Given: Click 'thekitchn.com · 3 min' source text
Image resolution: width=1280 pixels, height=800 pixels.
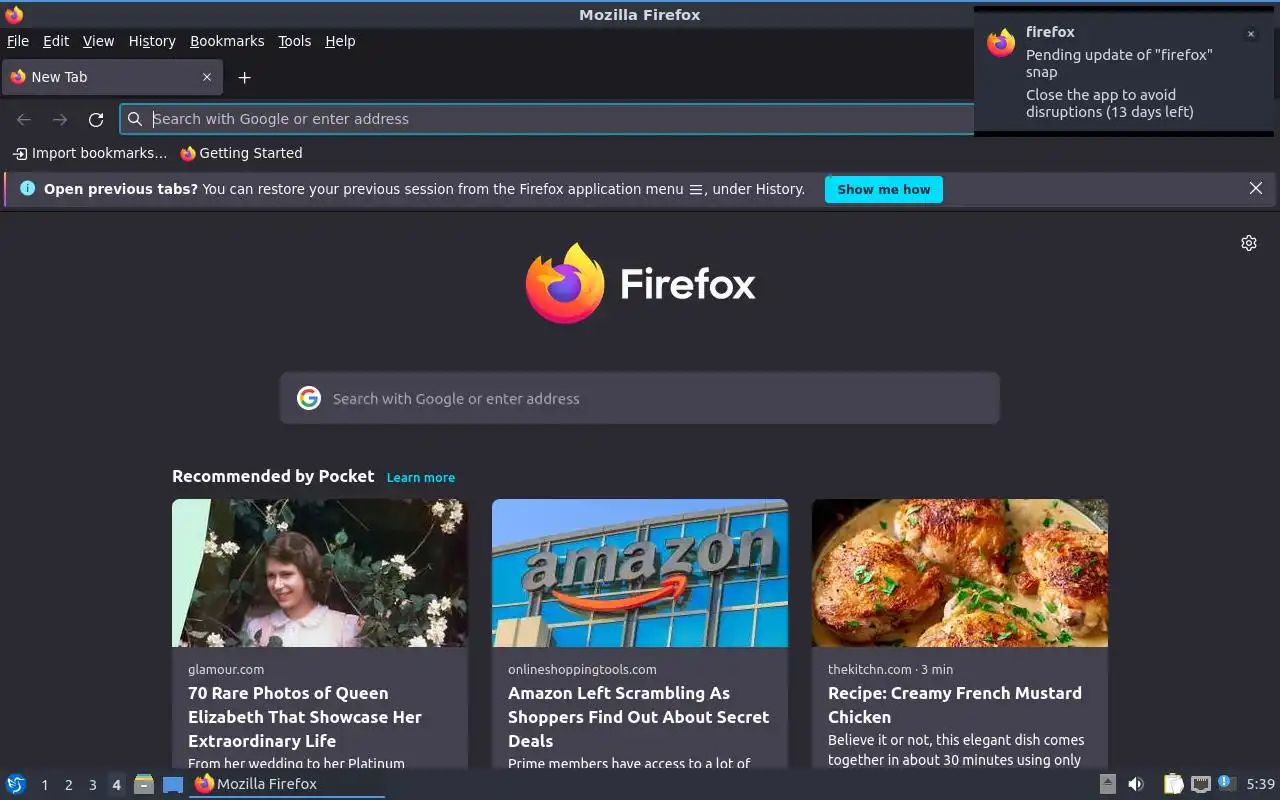Looking at the screenshot, I should [890, 669].
